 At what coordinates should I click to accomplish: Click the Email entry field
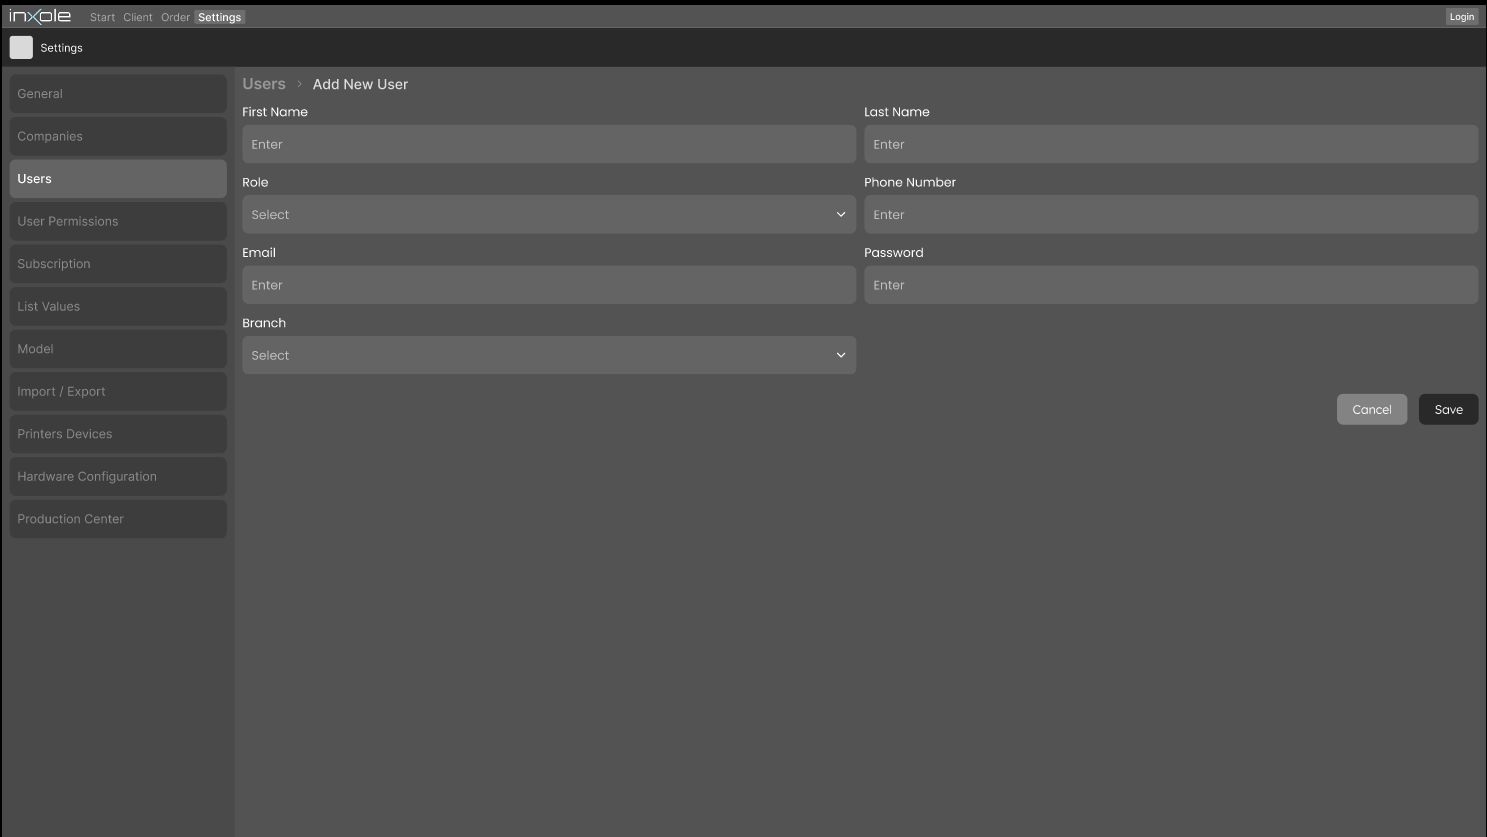(x=548, y=286)
